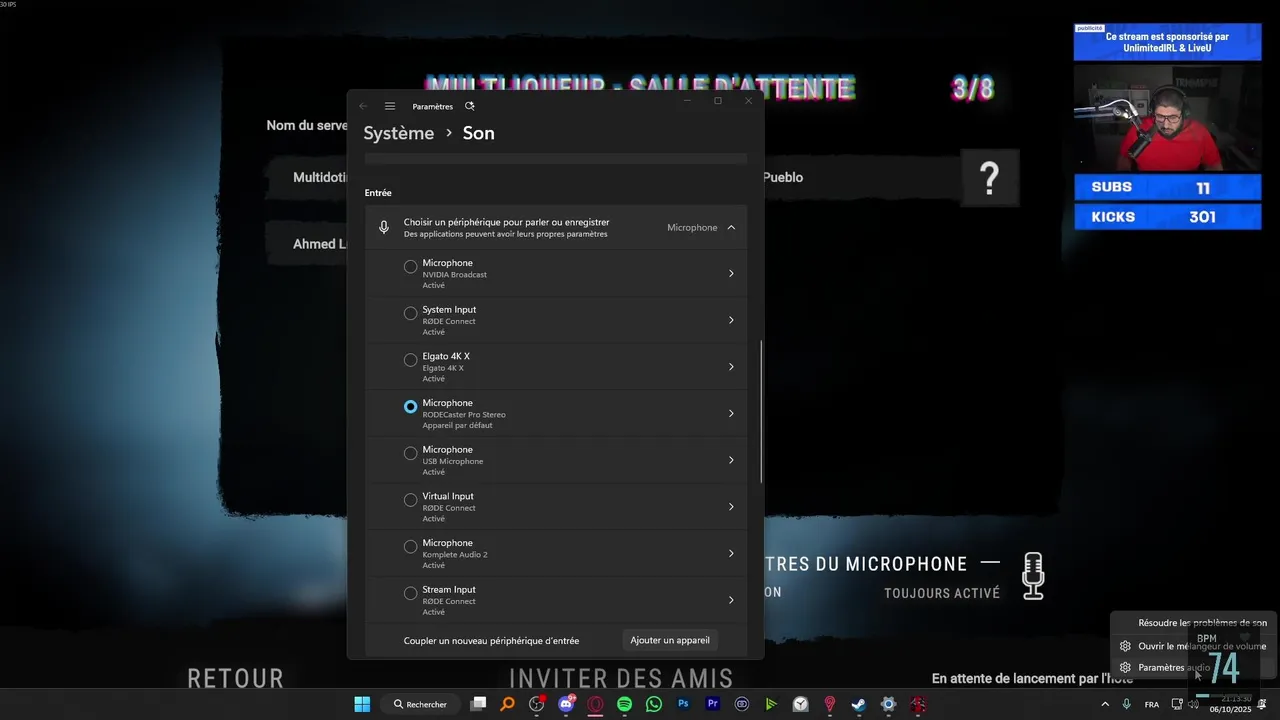Open Discord from the taskbar
Image resolution: width=1280 pixels, height=720 pixels.
click(567, 704)
